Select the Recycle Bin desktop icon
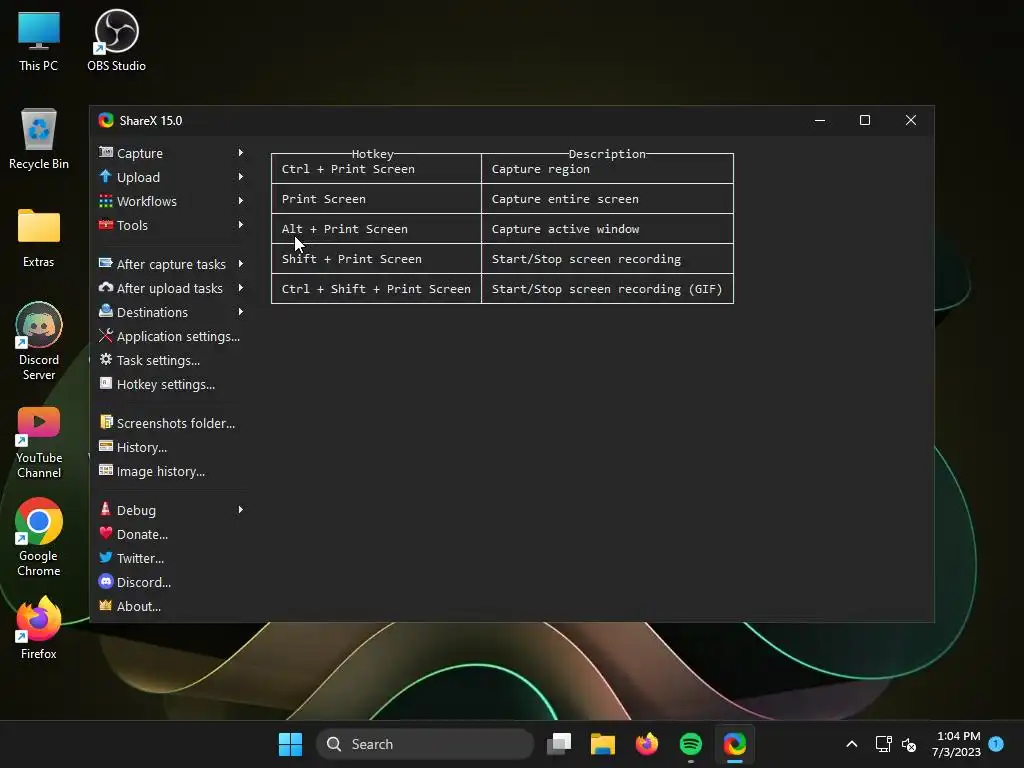This screenshot has height=768, width=1024. point(39,139)
